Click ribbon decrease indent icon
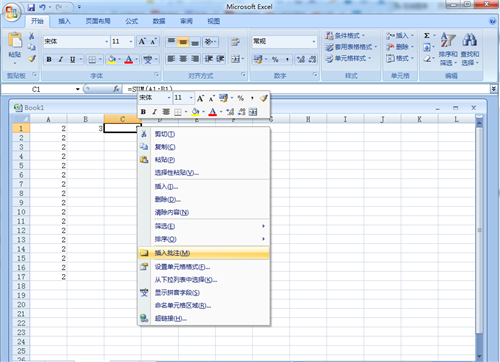500x362 pixels. (209, 59)
